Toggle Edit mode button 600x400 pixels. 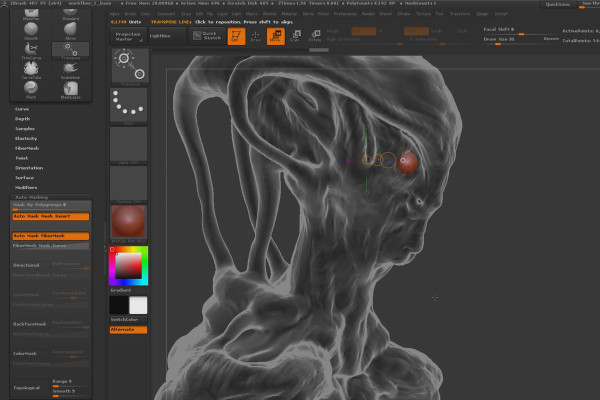[x=236, y=36]
